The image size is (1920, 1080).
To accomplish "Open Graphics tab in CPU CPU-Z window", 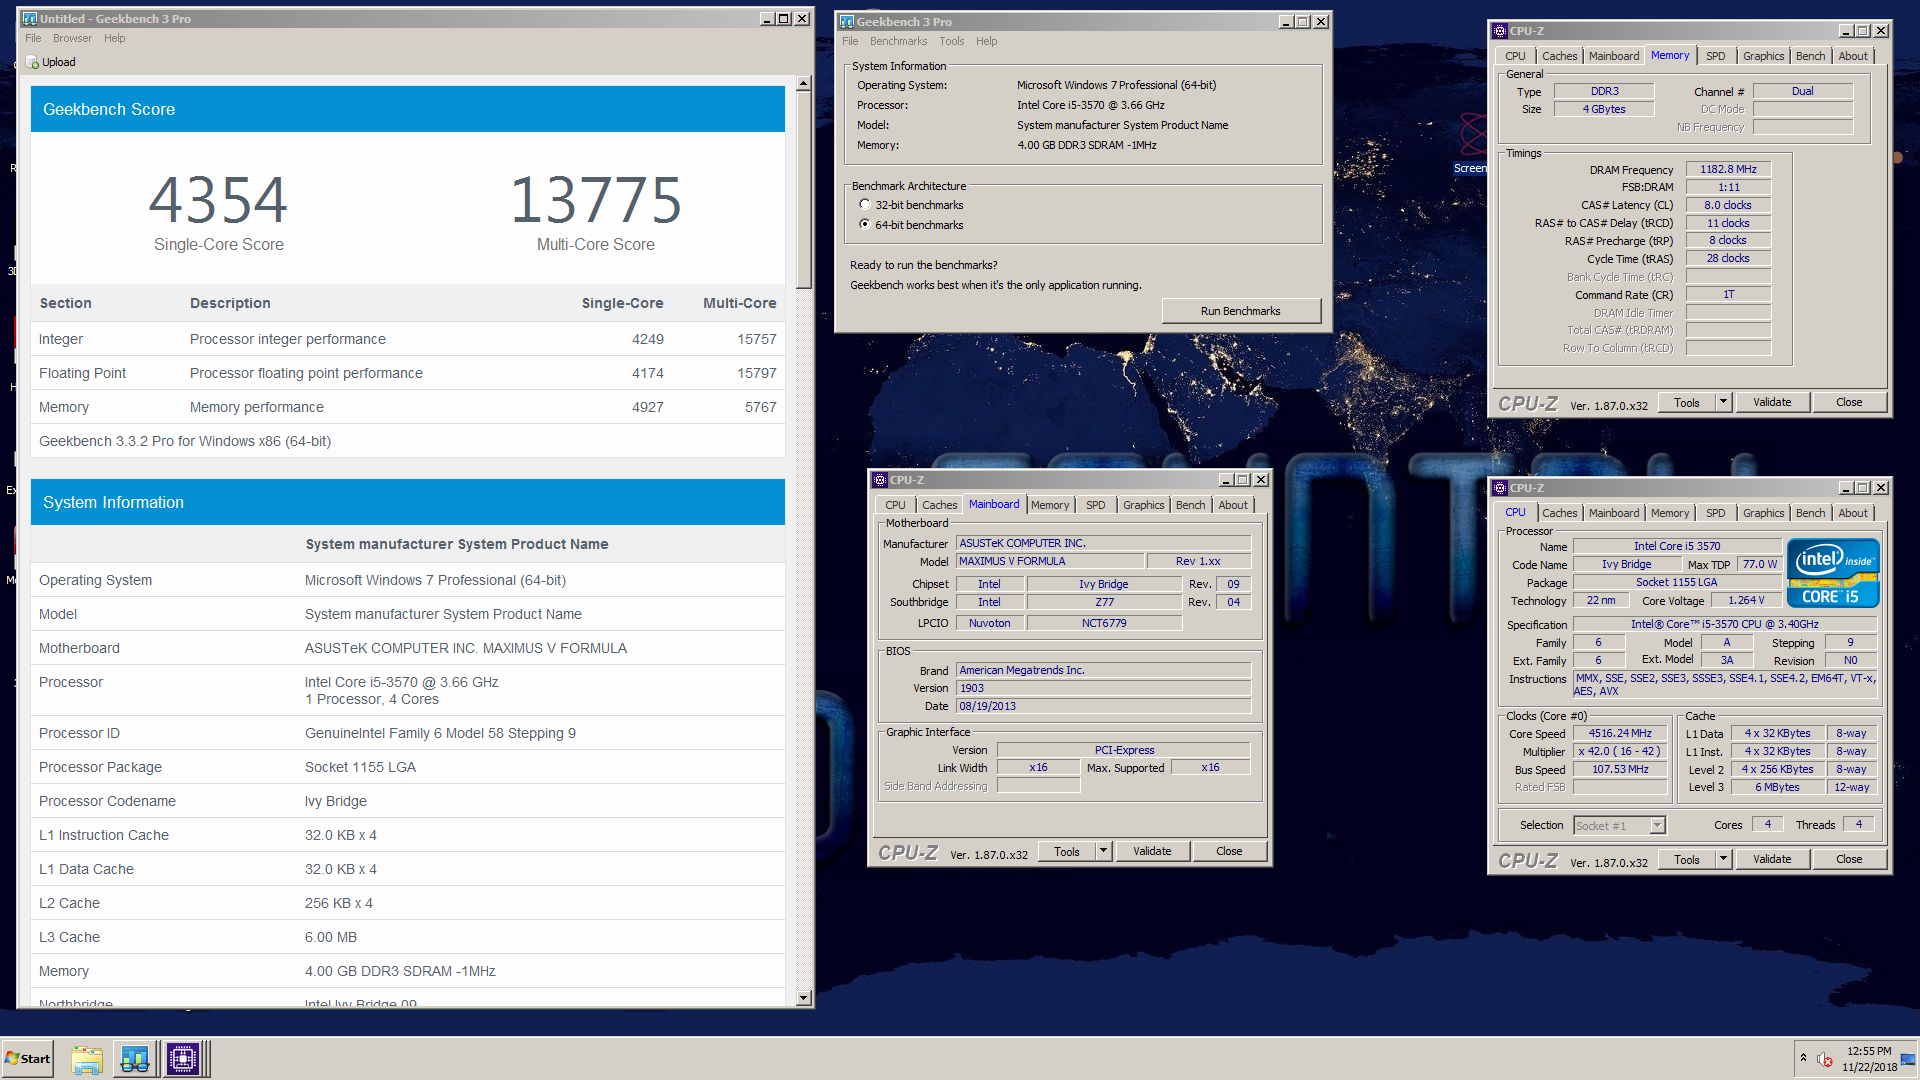I will [1763, 514].
